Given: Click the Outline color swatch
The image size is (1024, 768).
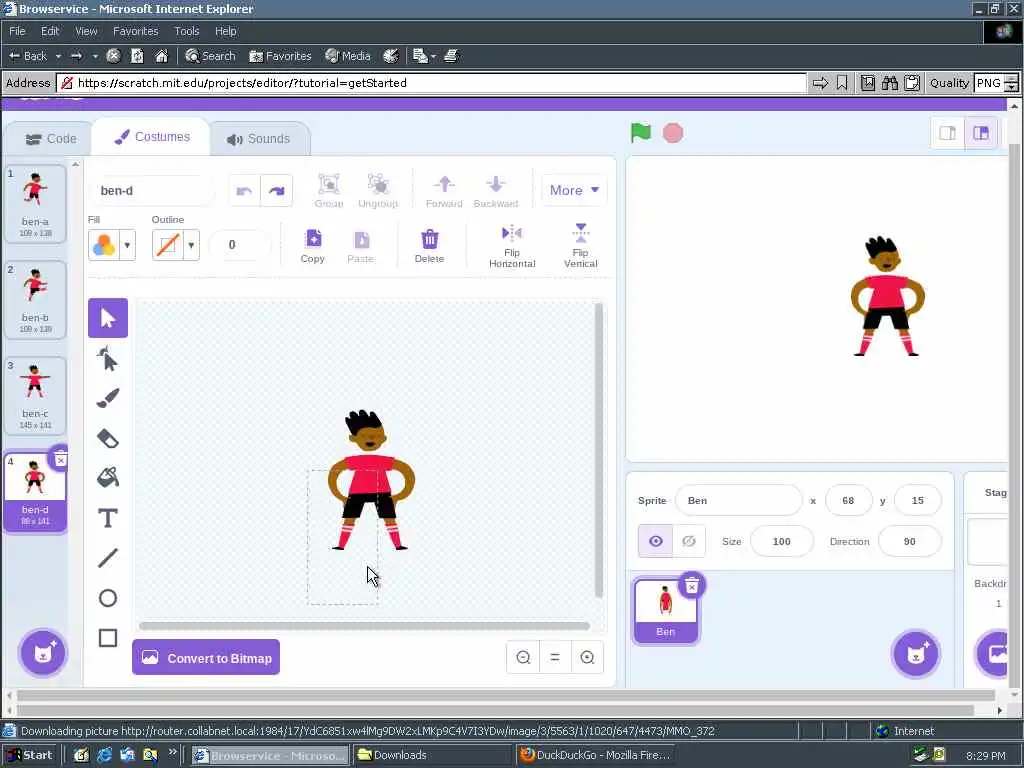Looking at the screenshot, I should coord(168,246).
